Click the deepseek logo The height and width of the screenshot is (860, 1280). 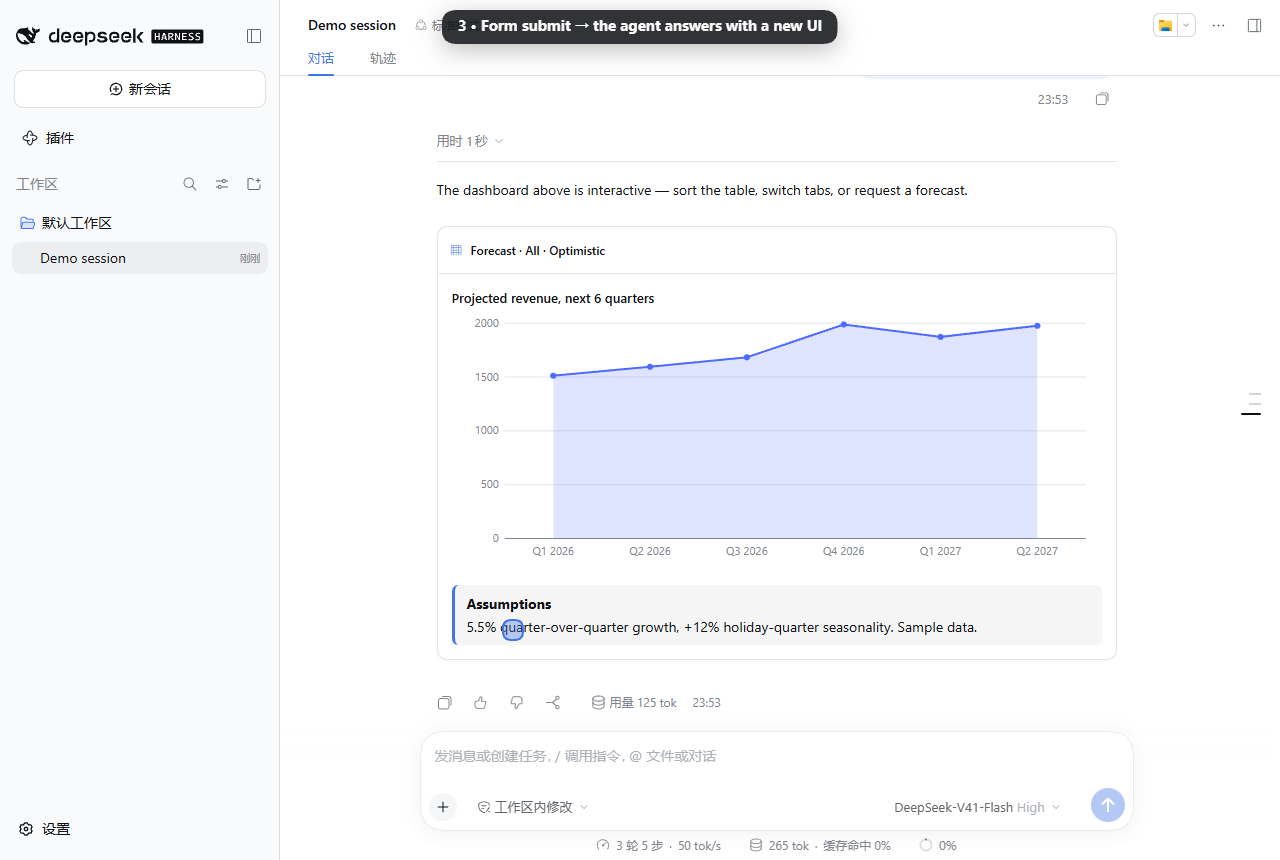(110, 36)
